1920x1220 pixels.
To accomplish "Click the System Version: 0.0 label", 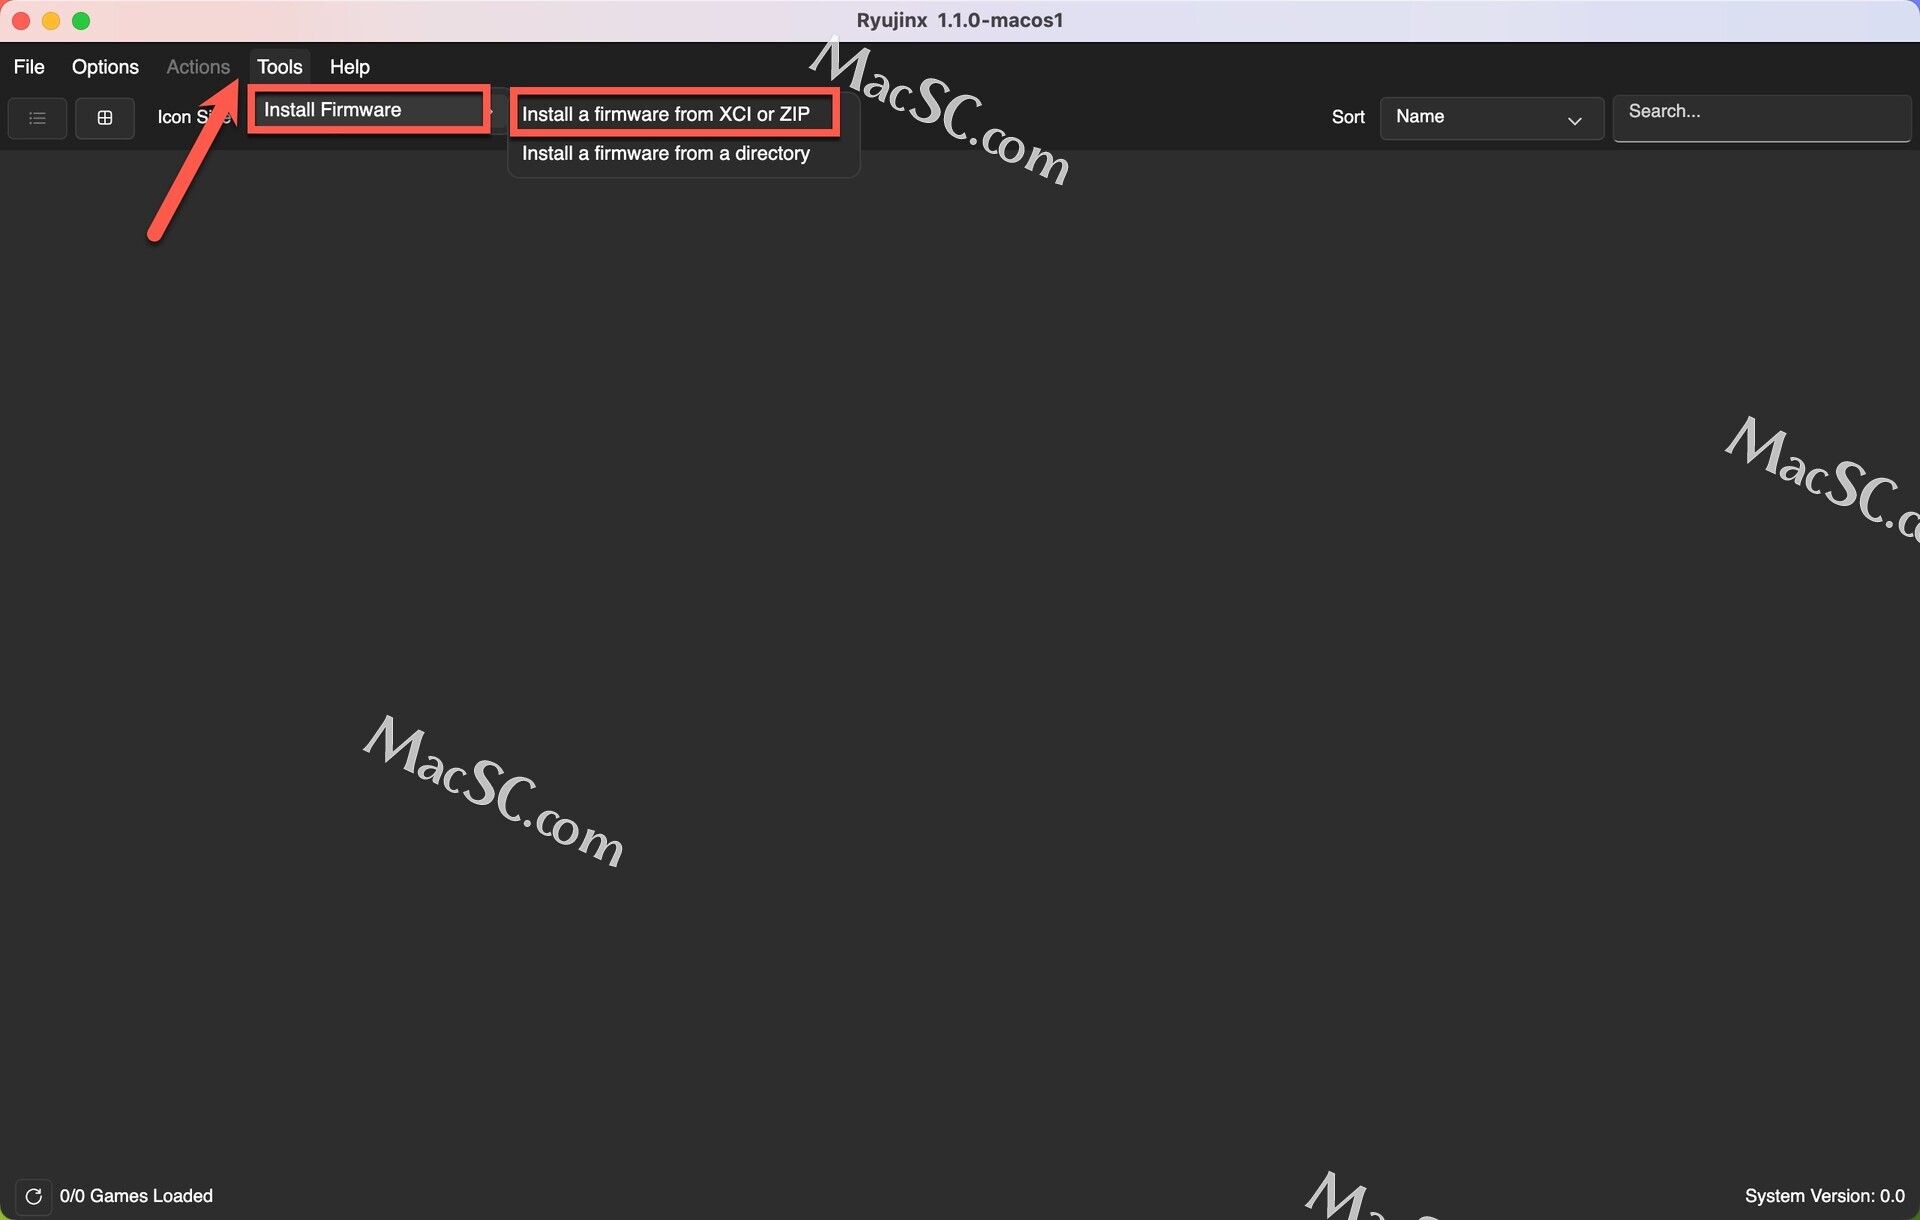I will coord(1825,1196).
